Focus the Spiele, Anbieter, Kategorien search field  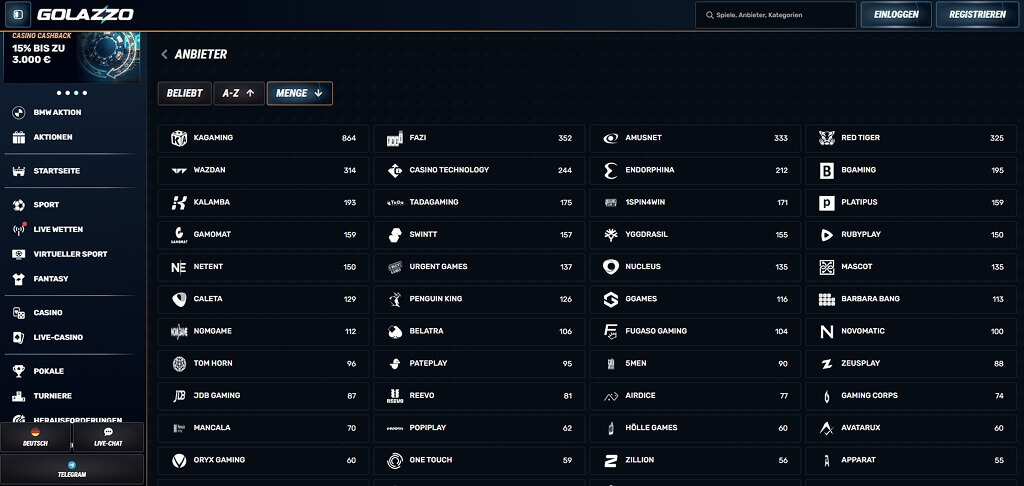pyautogui.click(x=775, y=14)
